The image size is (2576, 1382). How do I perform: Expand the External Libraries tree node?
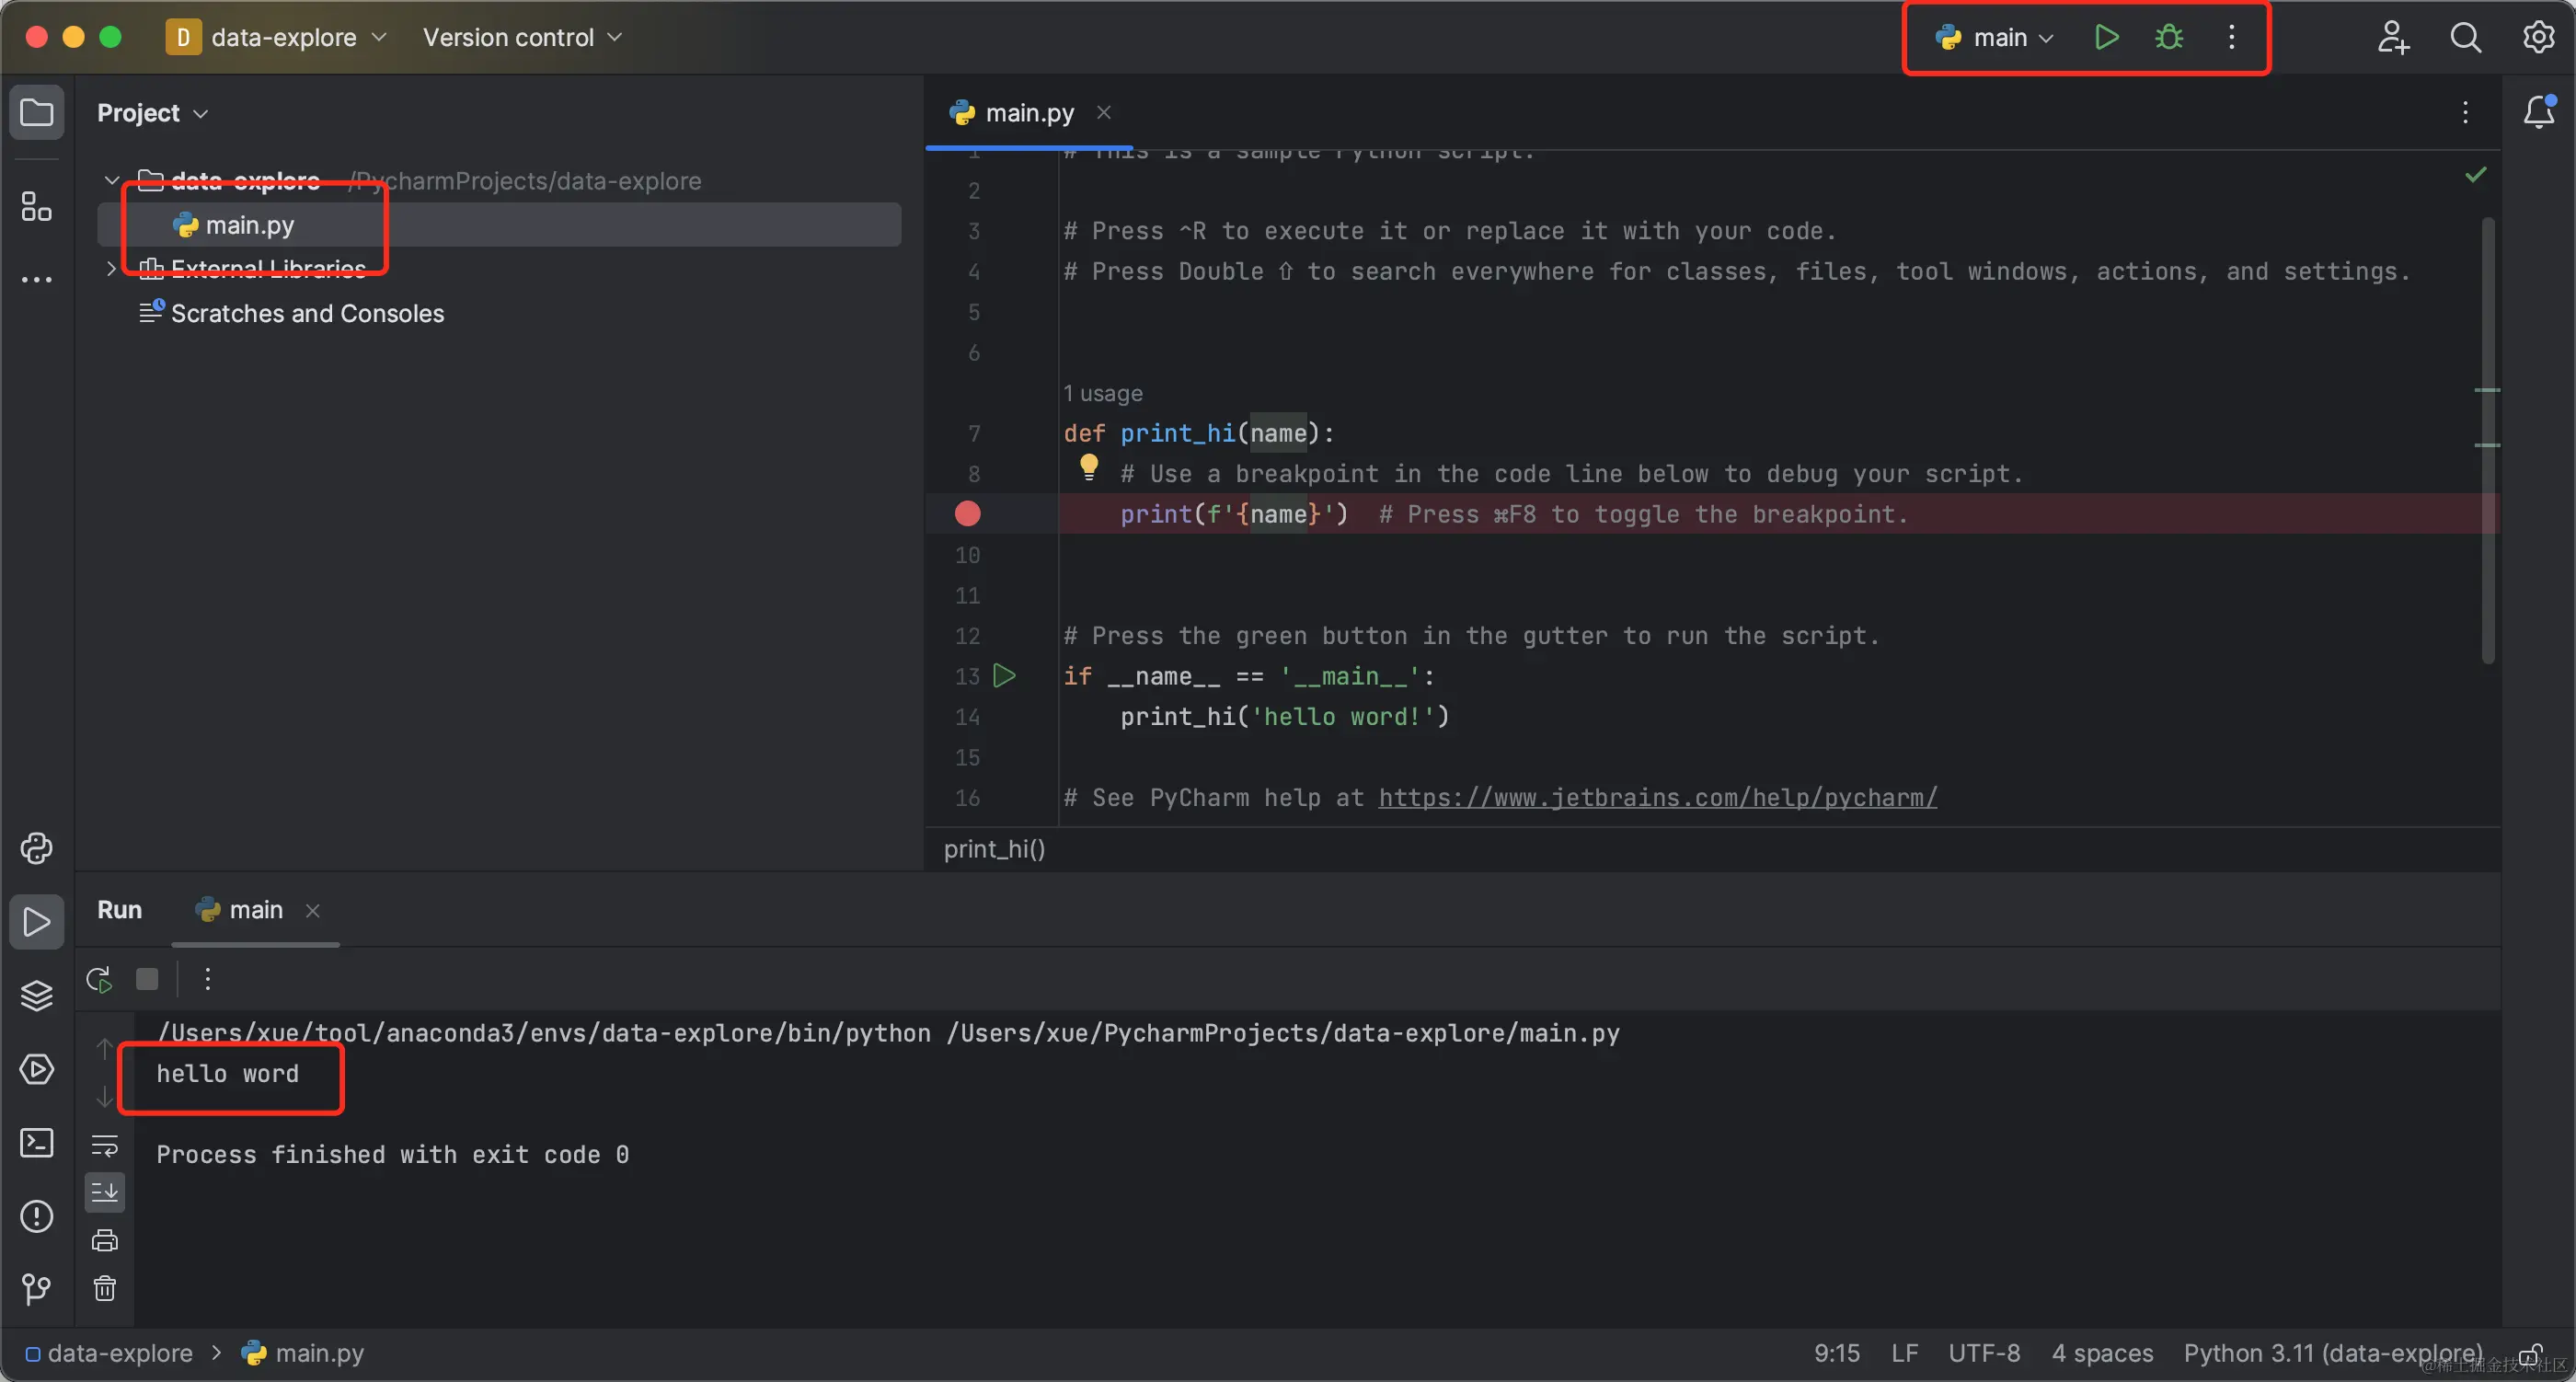(x=111, y=269)
